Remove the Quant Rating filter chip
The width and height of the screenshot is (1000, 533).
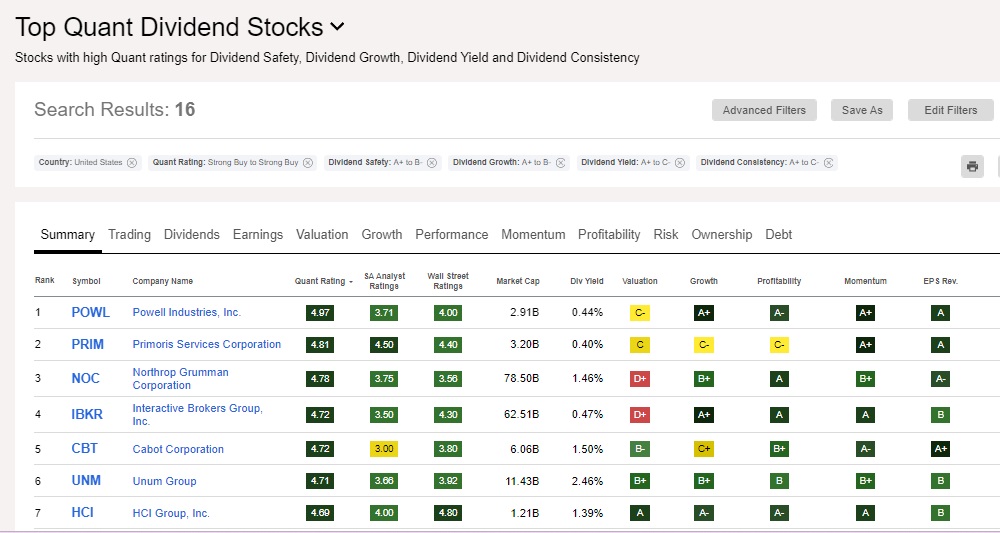pyautogui.click(x=308, y=163)
